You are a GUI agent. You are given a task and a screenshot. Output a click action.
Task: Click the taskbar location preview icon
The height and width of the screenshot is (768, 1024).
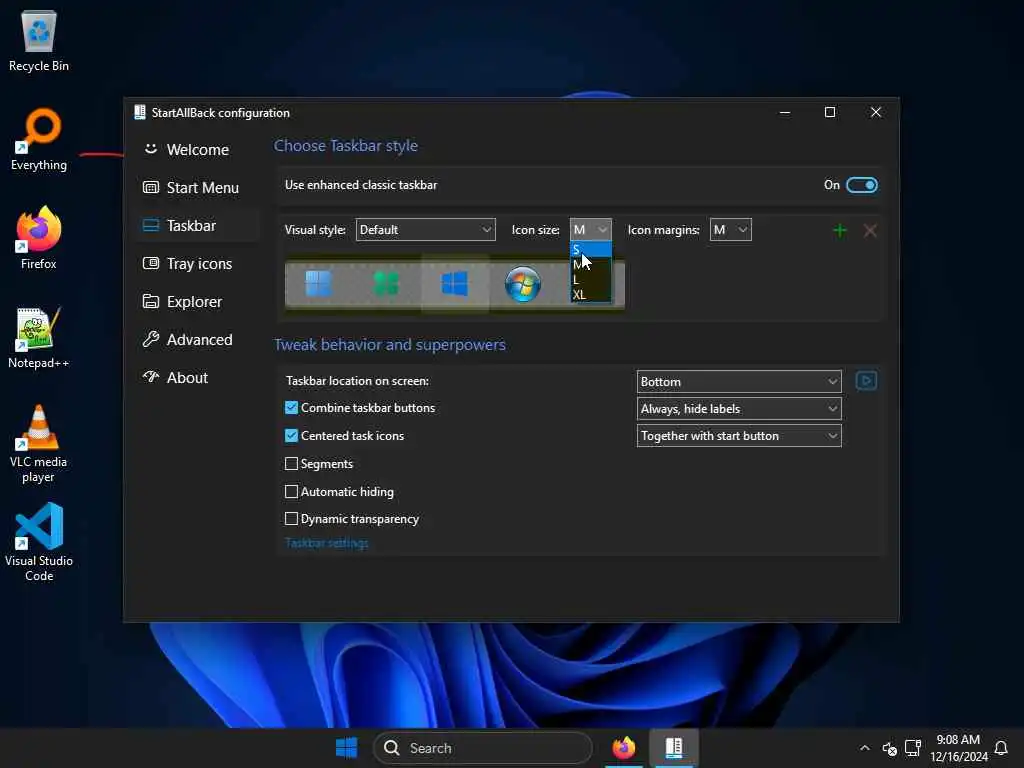(x=866, y=381)
